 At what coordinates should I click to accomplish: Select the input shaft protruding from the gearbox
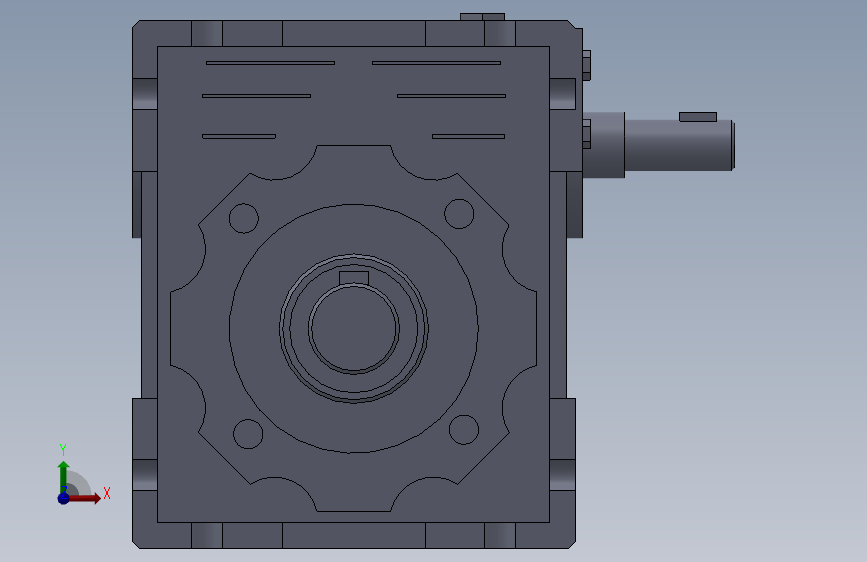(680, 145)
